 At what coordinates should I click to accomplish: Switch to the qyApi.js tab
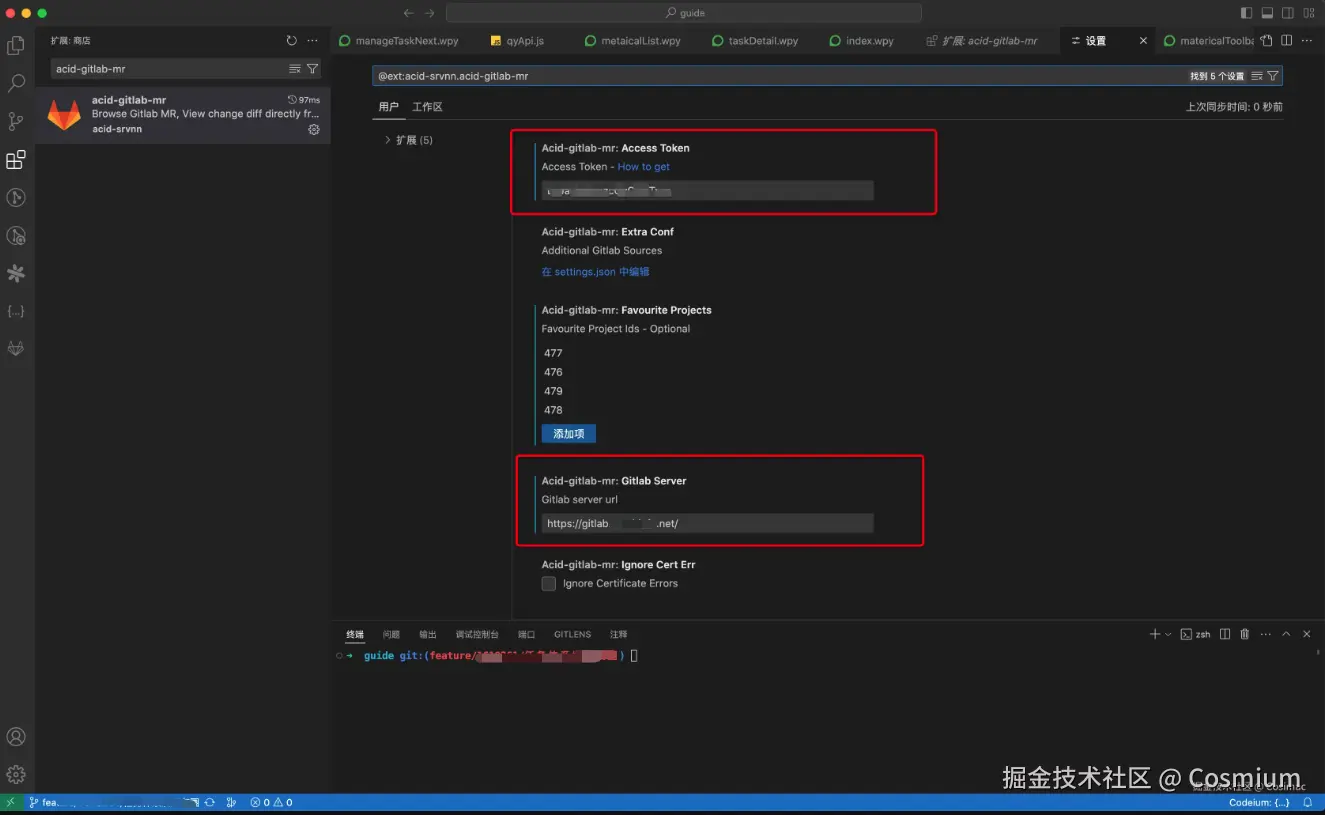(517, 41)
